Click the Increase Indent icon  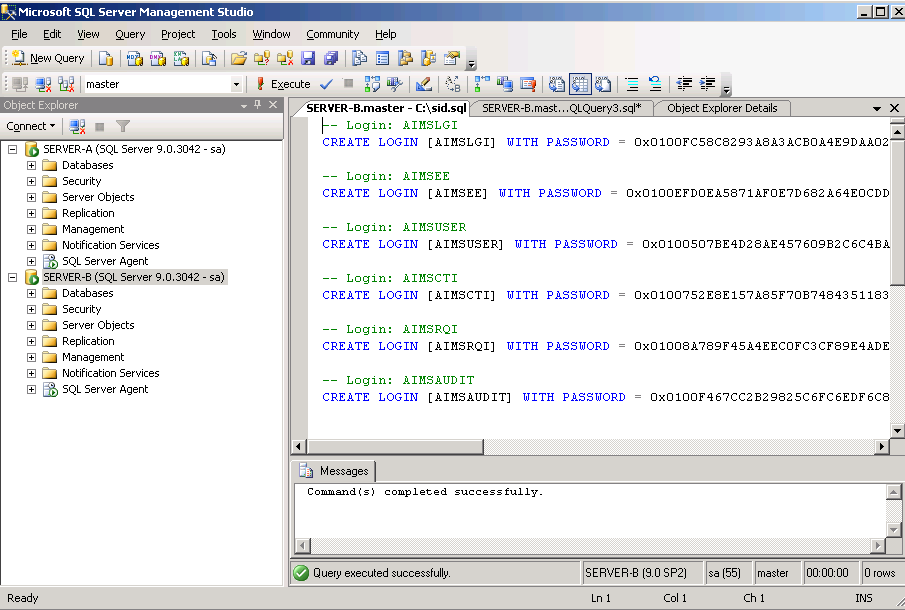click(x=707, y=85)
